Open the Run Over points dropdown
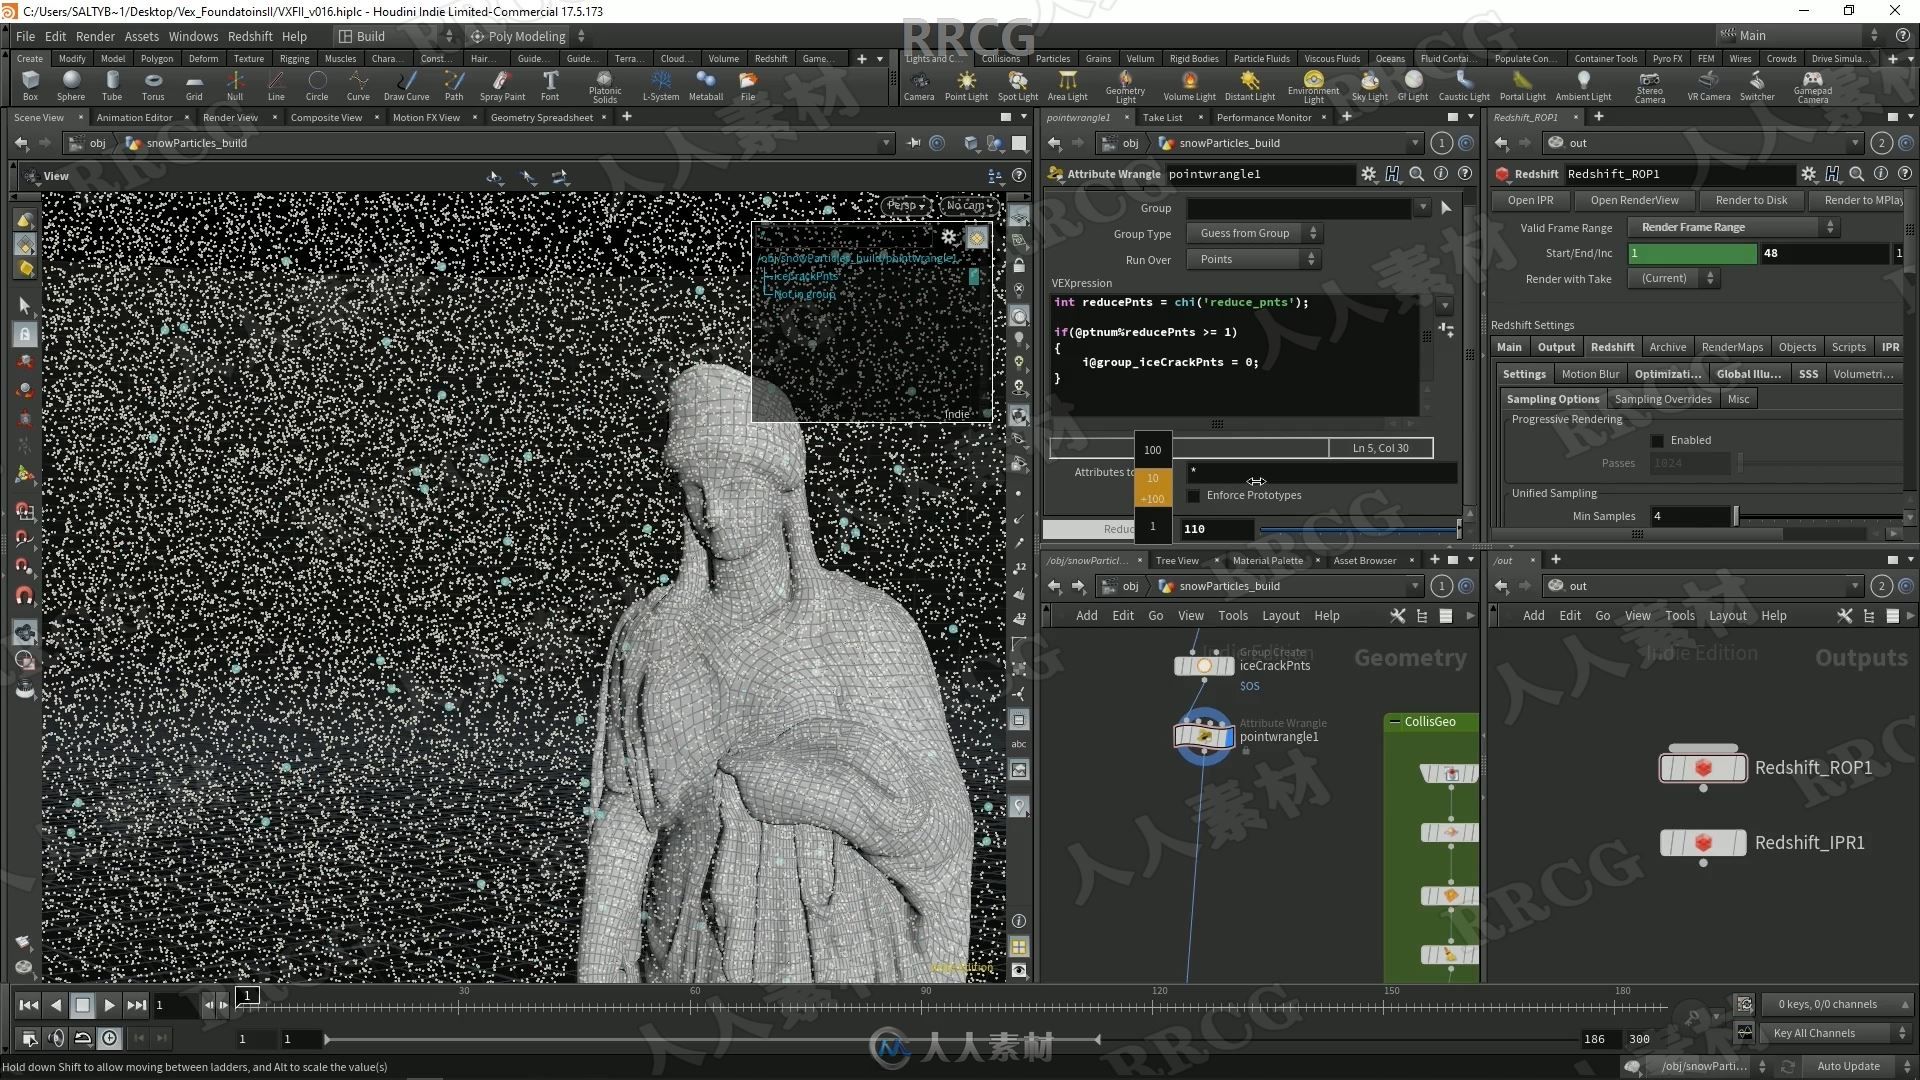1920x1080 pixels. (x=1254, y=258)
